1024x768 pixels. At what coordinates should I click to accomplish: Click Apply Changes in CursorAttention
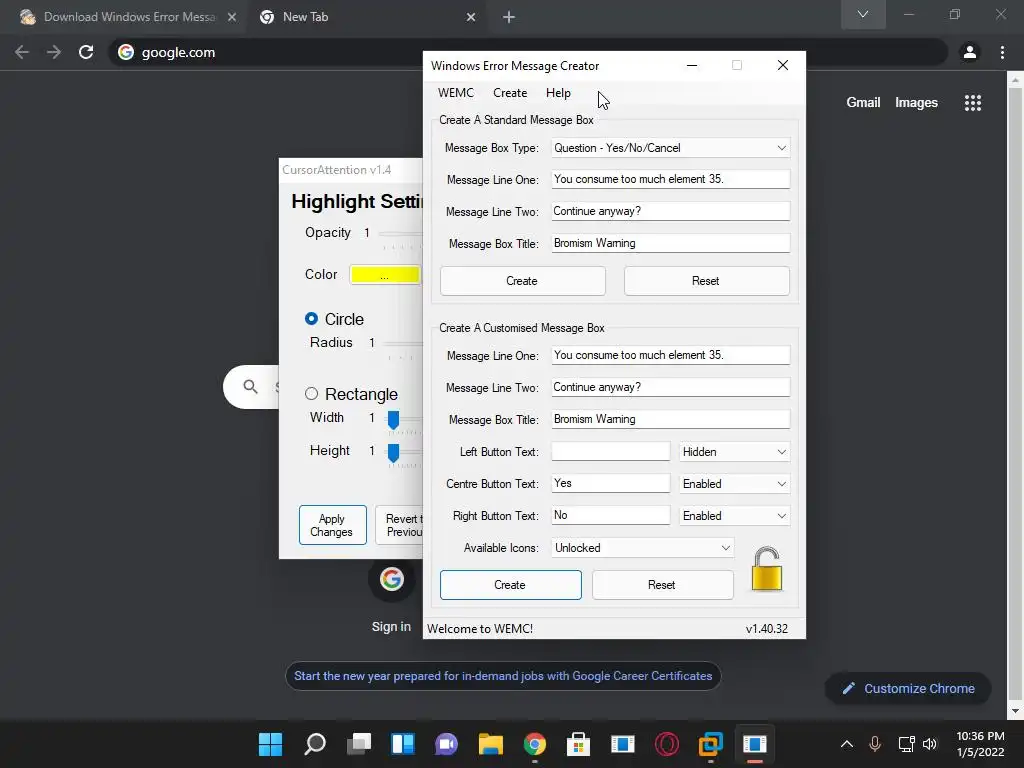coord(332,525)
